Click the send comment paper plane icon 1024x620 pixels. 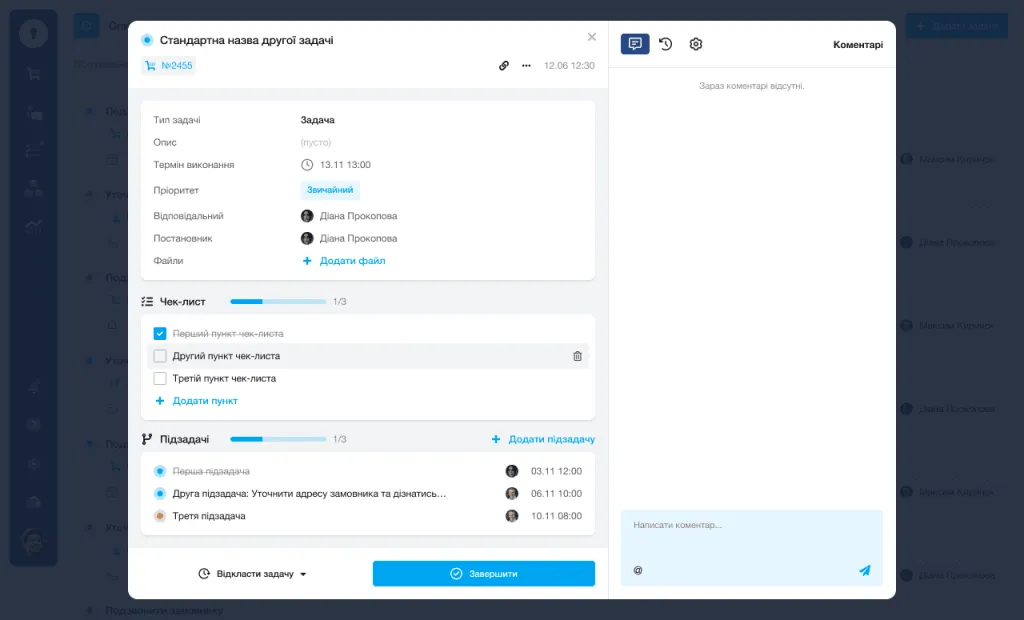pyautogui.click(x=864, y=571)
